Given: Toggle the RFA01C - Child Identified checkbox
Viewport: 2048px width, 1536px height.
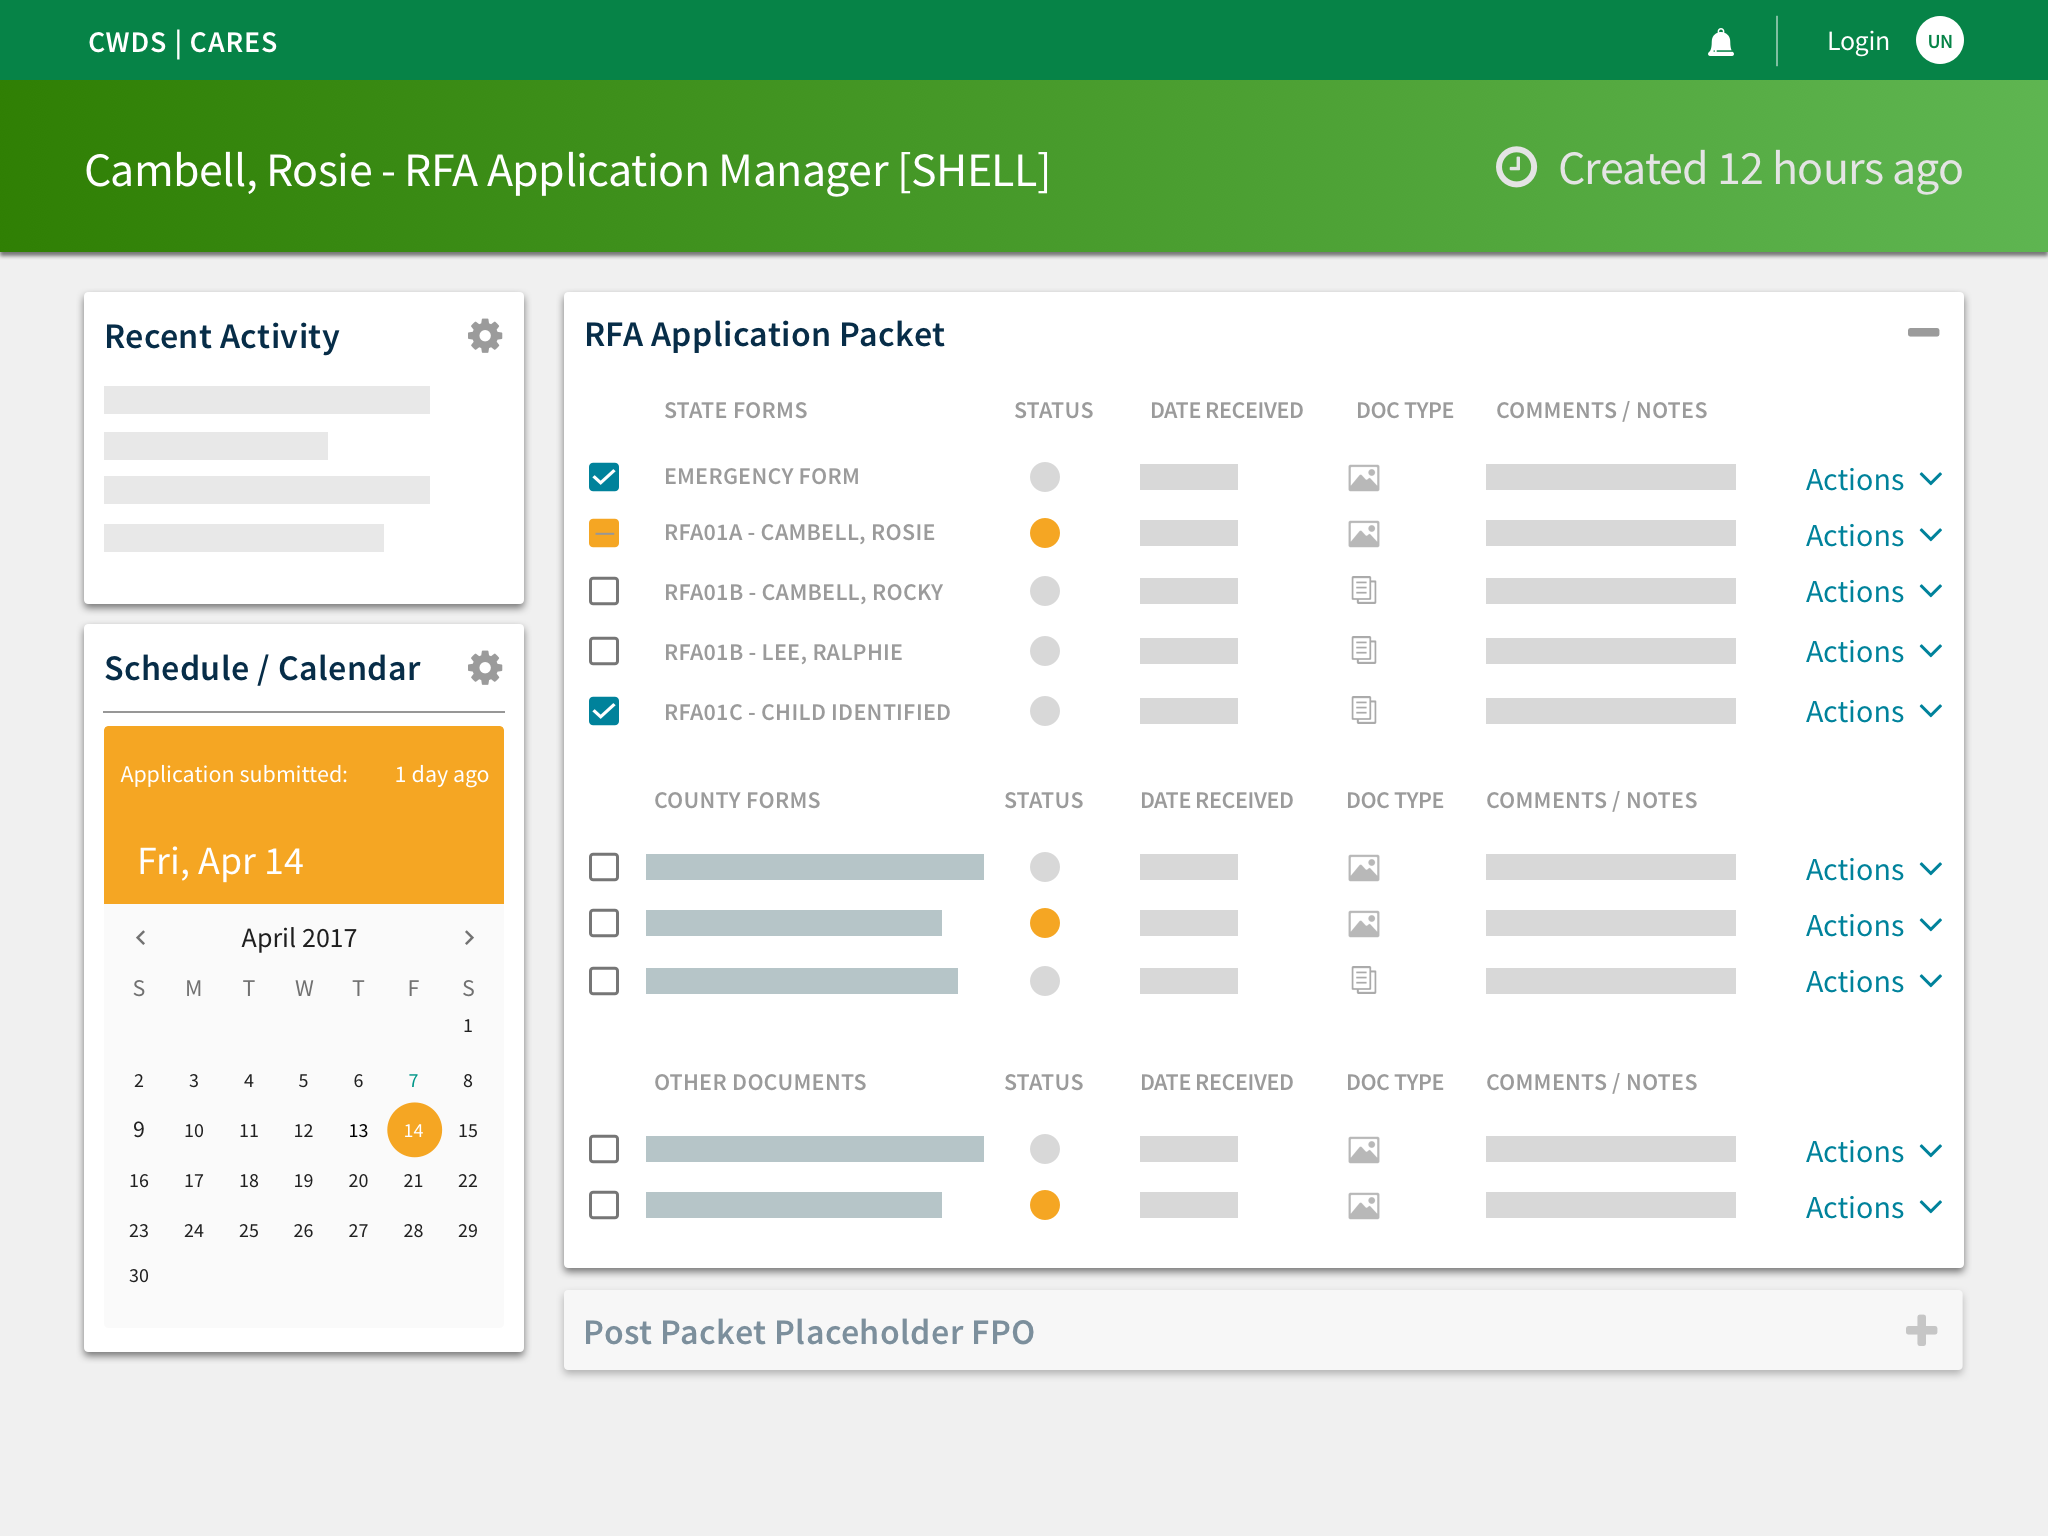Looking at the screenshot, I should coord(604,711).
